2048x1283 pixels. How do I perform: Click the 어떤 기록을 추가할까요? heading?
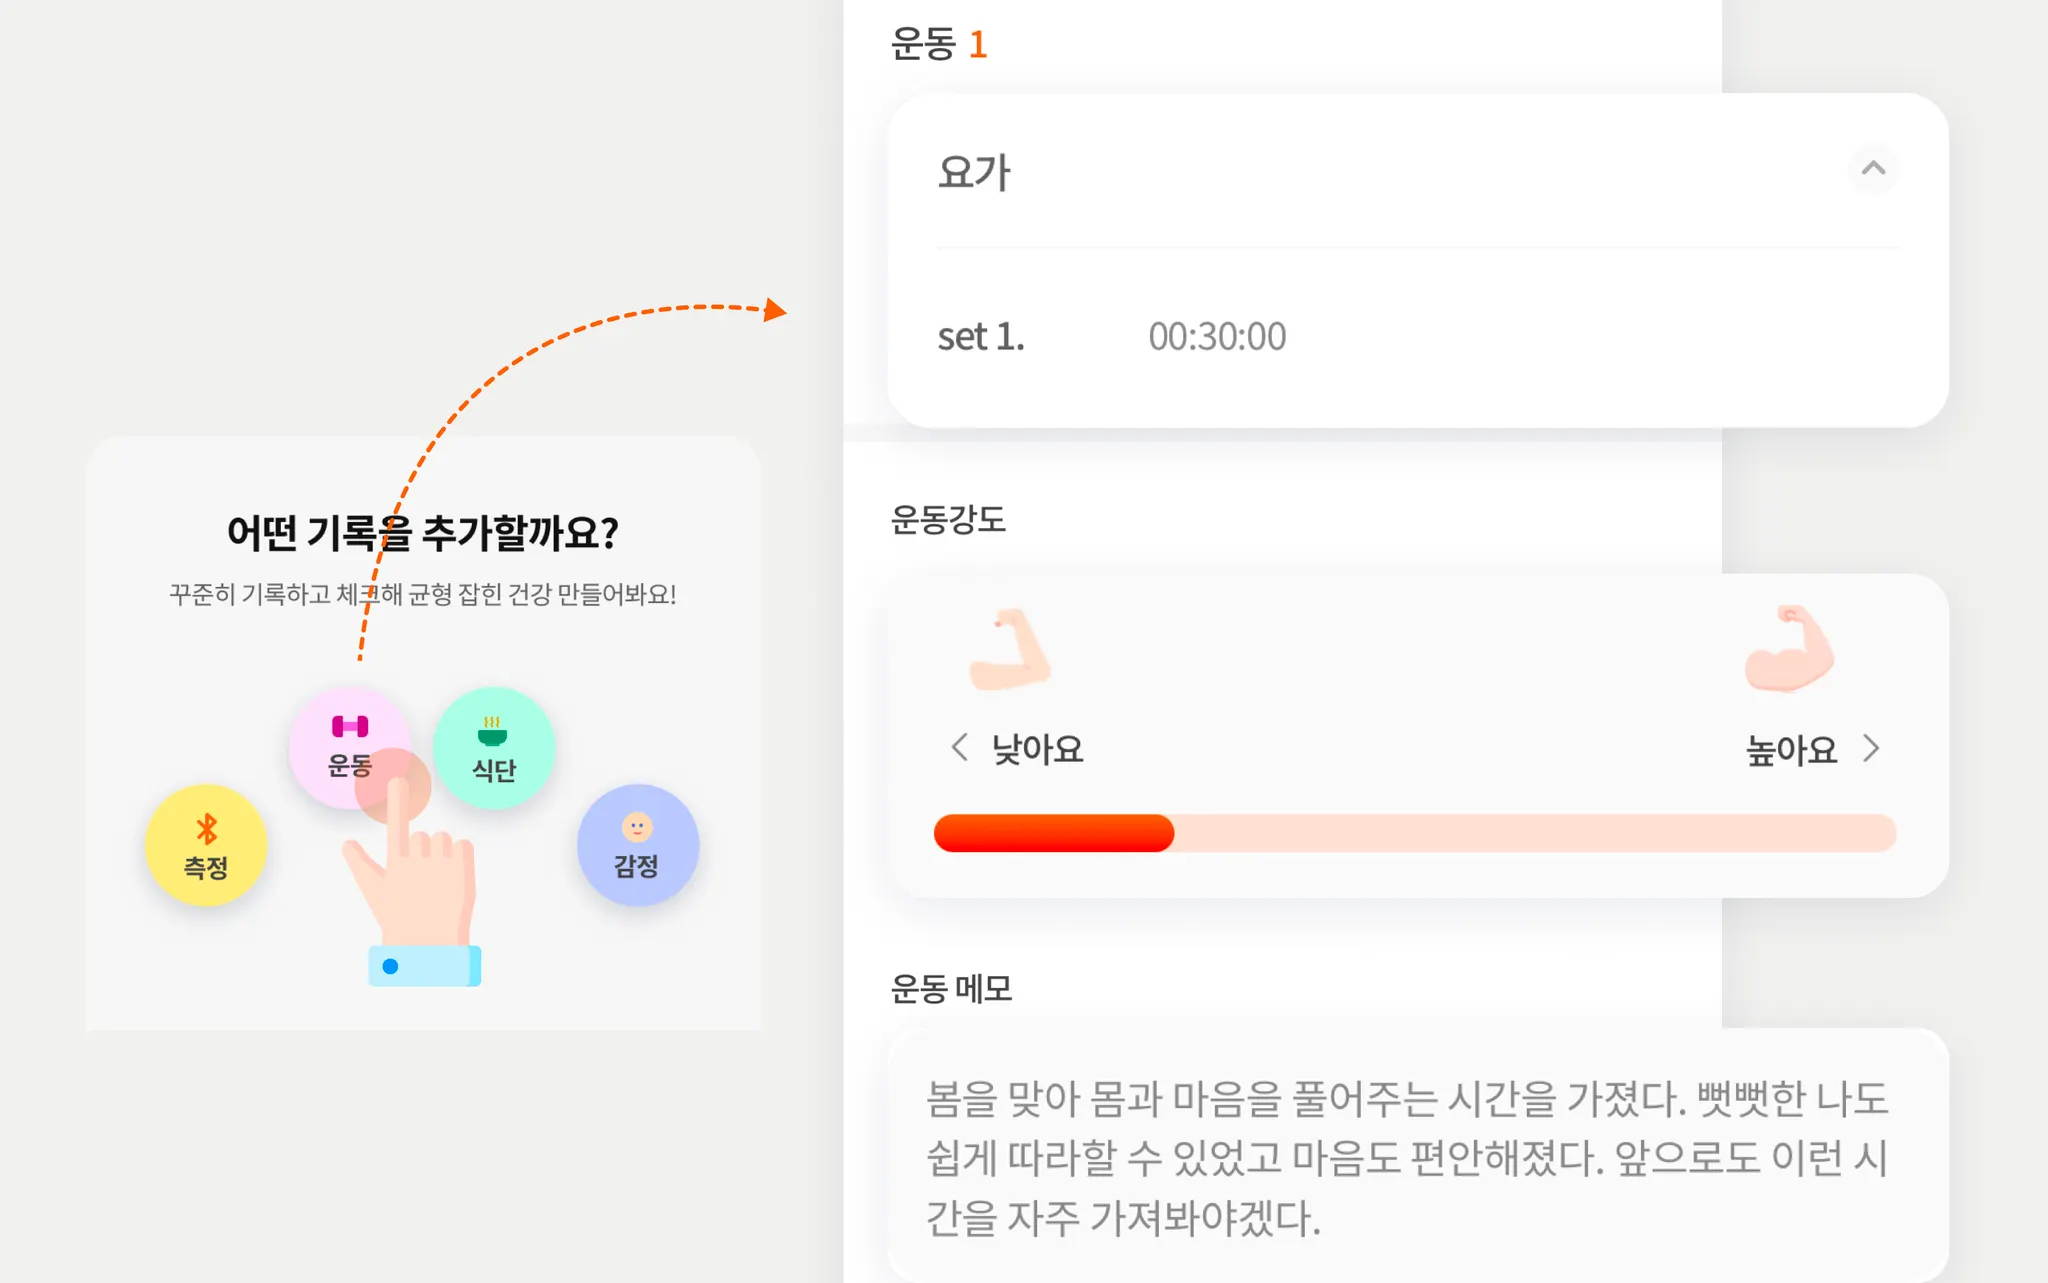(x=422, y=532)
